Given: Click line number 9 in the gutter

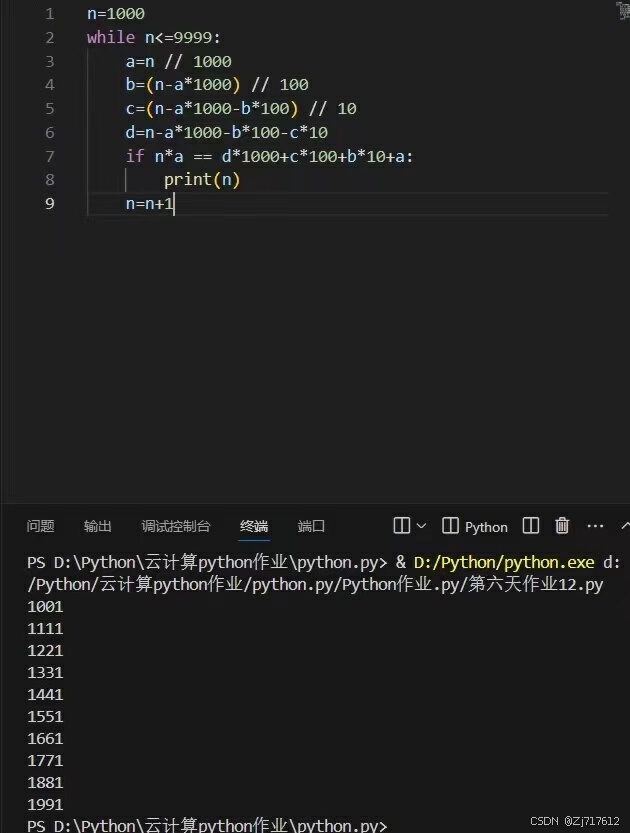Looking at the screenshot, I should 50,203.
